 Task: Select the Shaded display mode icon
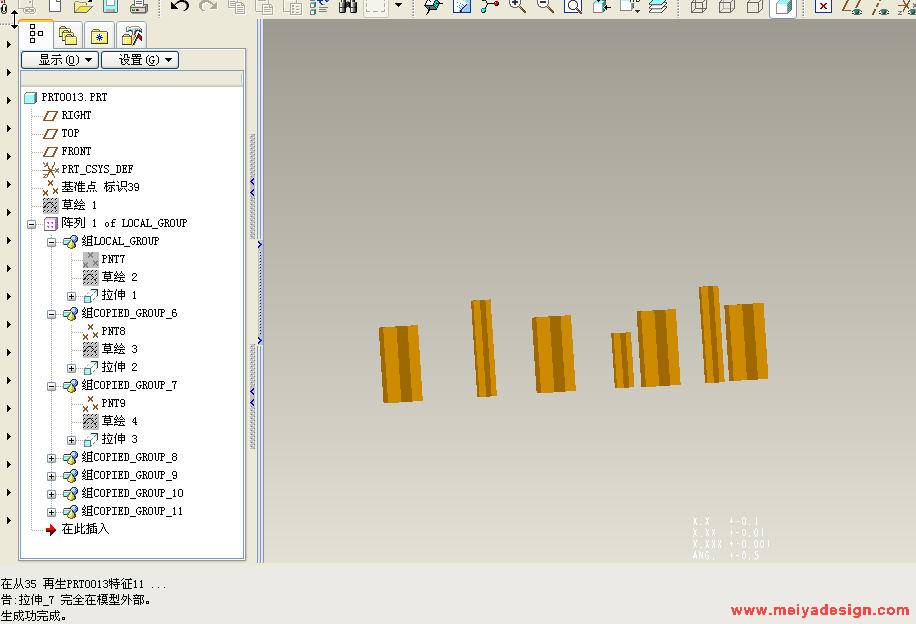pyautogui.click(x=783, y=7)
